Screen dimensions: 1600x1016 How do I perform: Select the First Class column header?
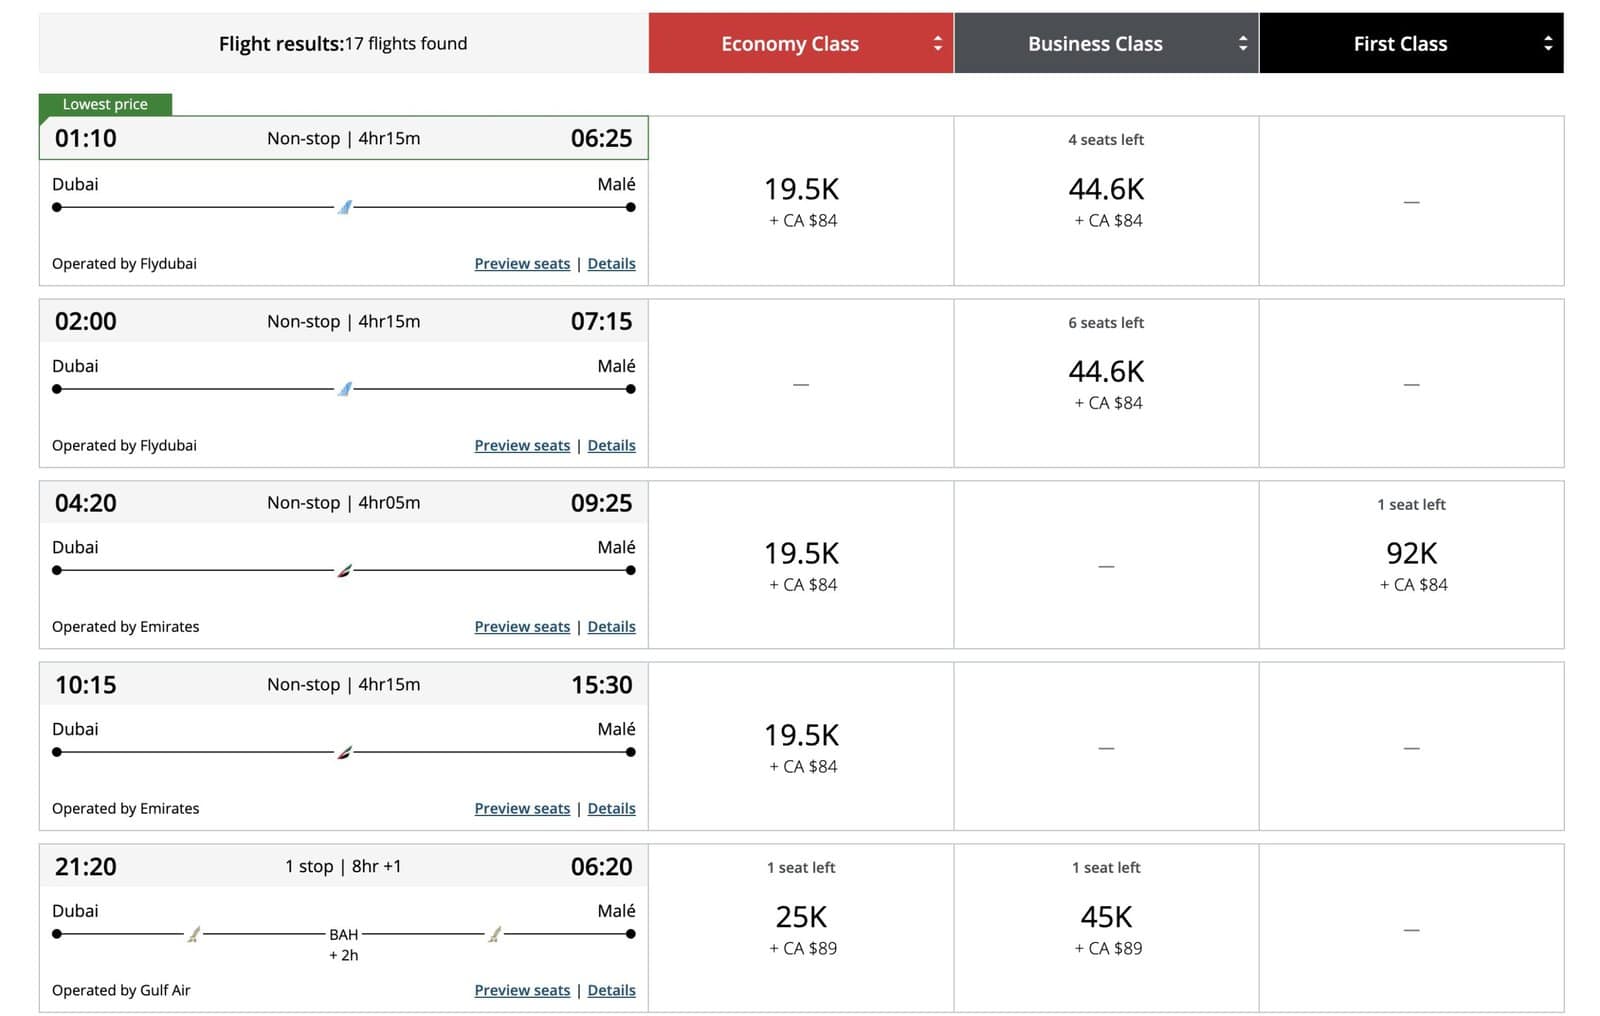(x=1399, y=43)
